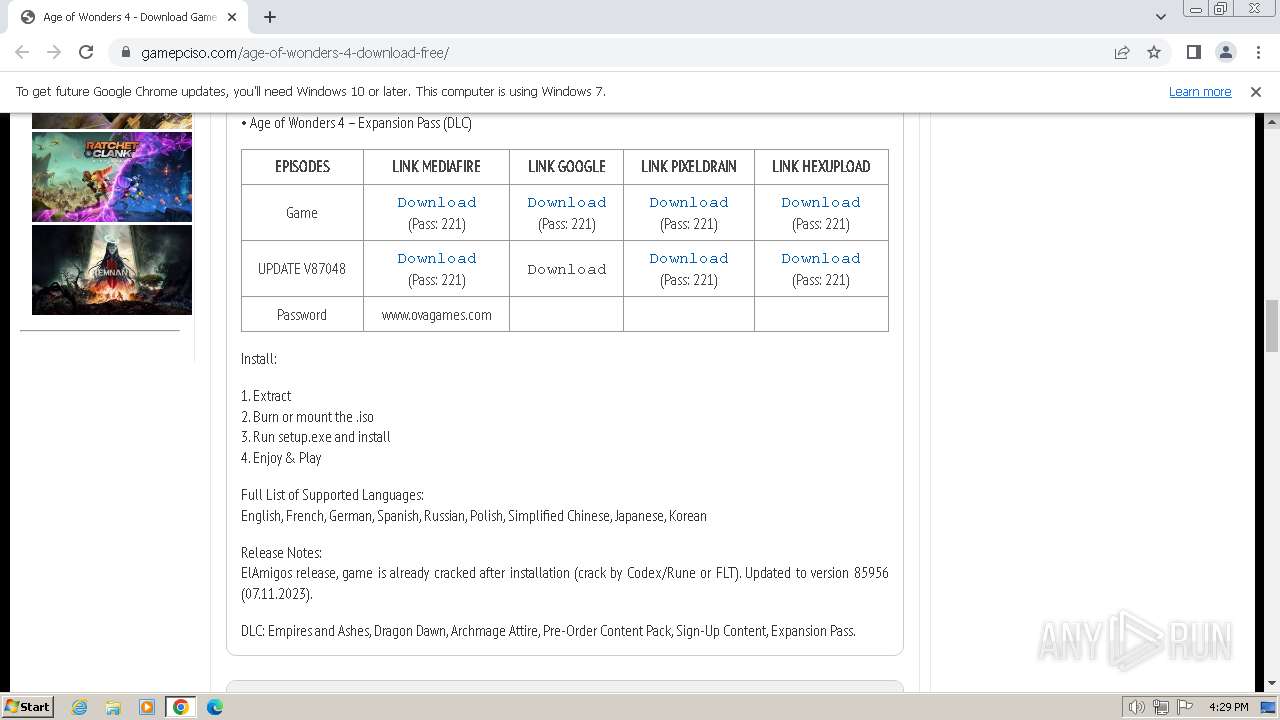Select the www.ovagames.com password text

point(437,315)
